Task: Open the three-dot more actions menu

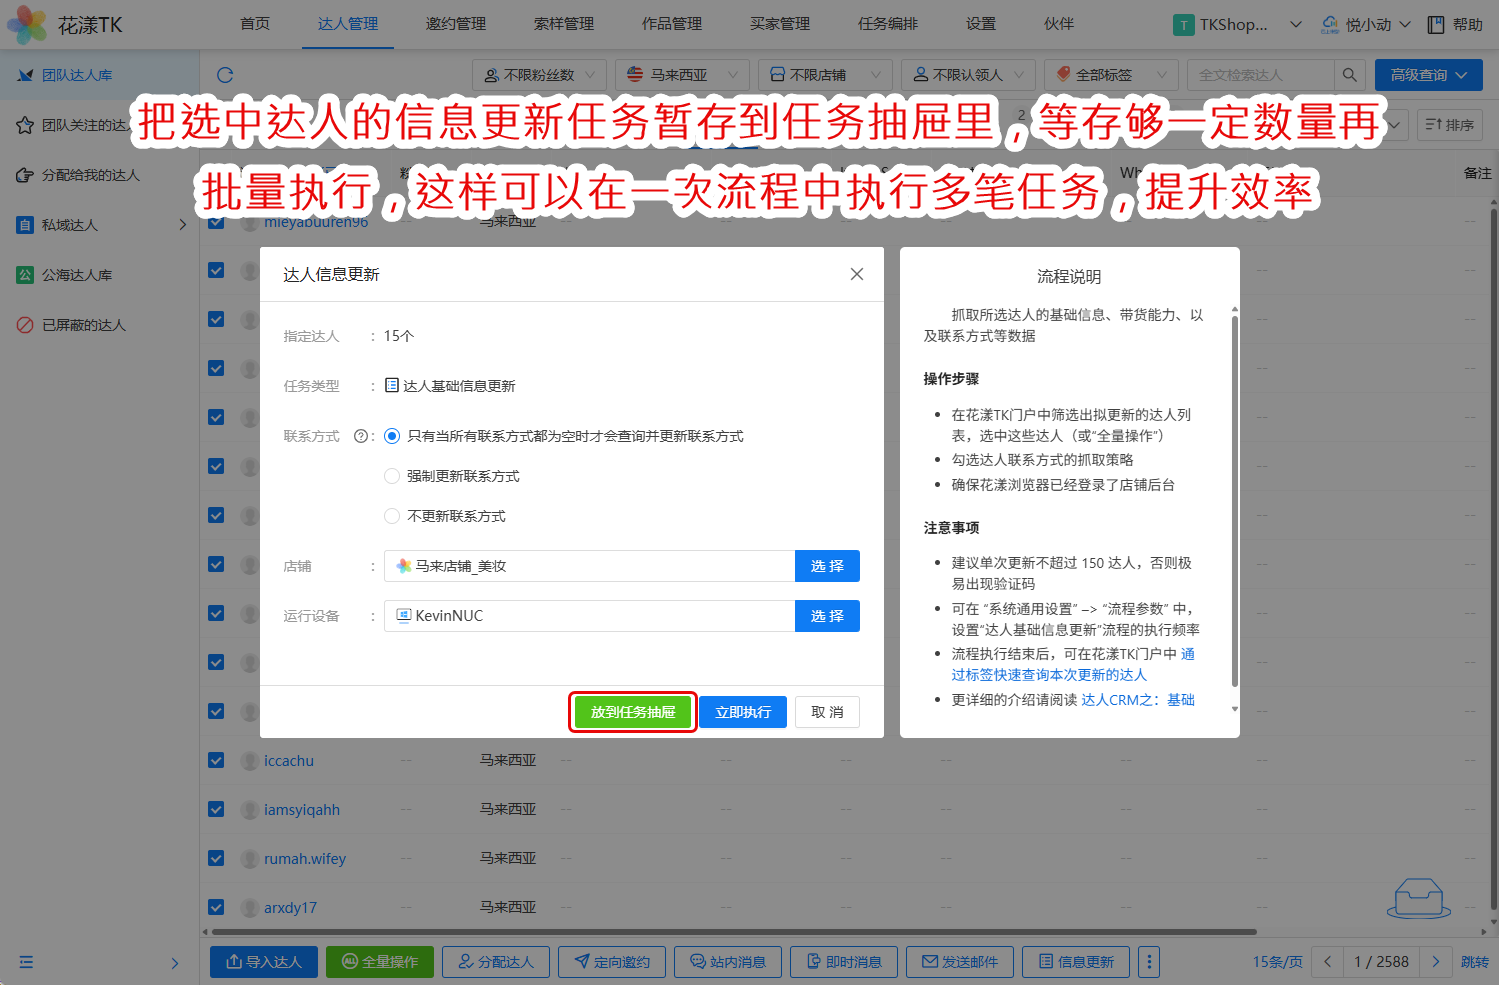Action: tap(1149, 961)
